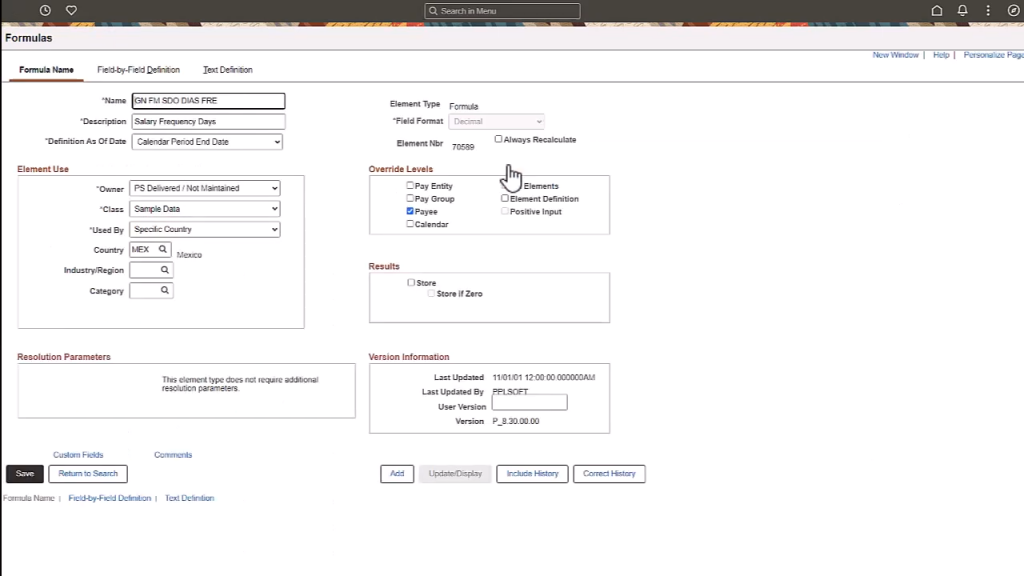Switch to the Text Definition tab
The height and width of the screenshot is (576, 1024).
[227, 70]
